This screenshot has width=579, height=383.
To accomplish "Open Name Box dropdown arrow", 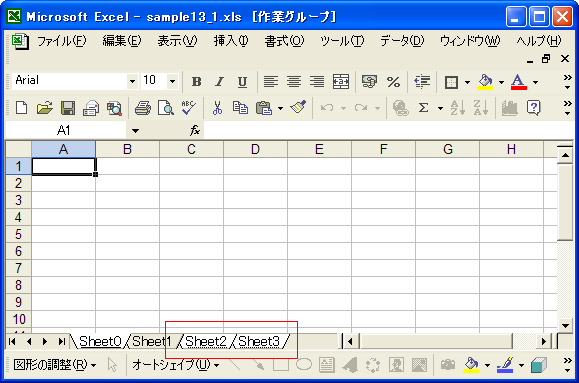I will 135,130.
